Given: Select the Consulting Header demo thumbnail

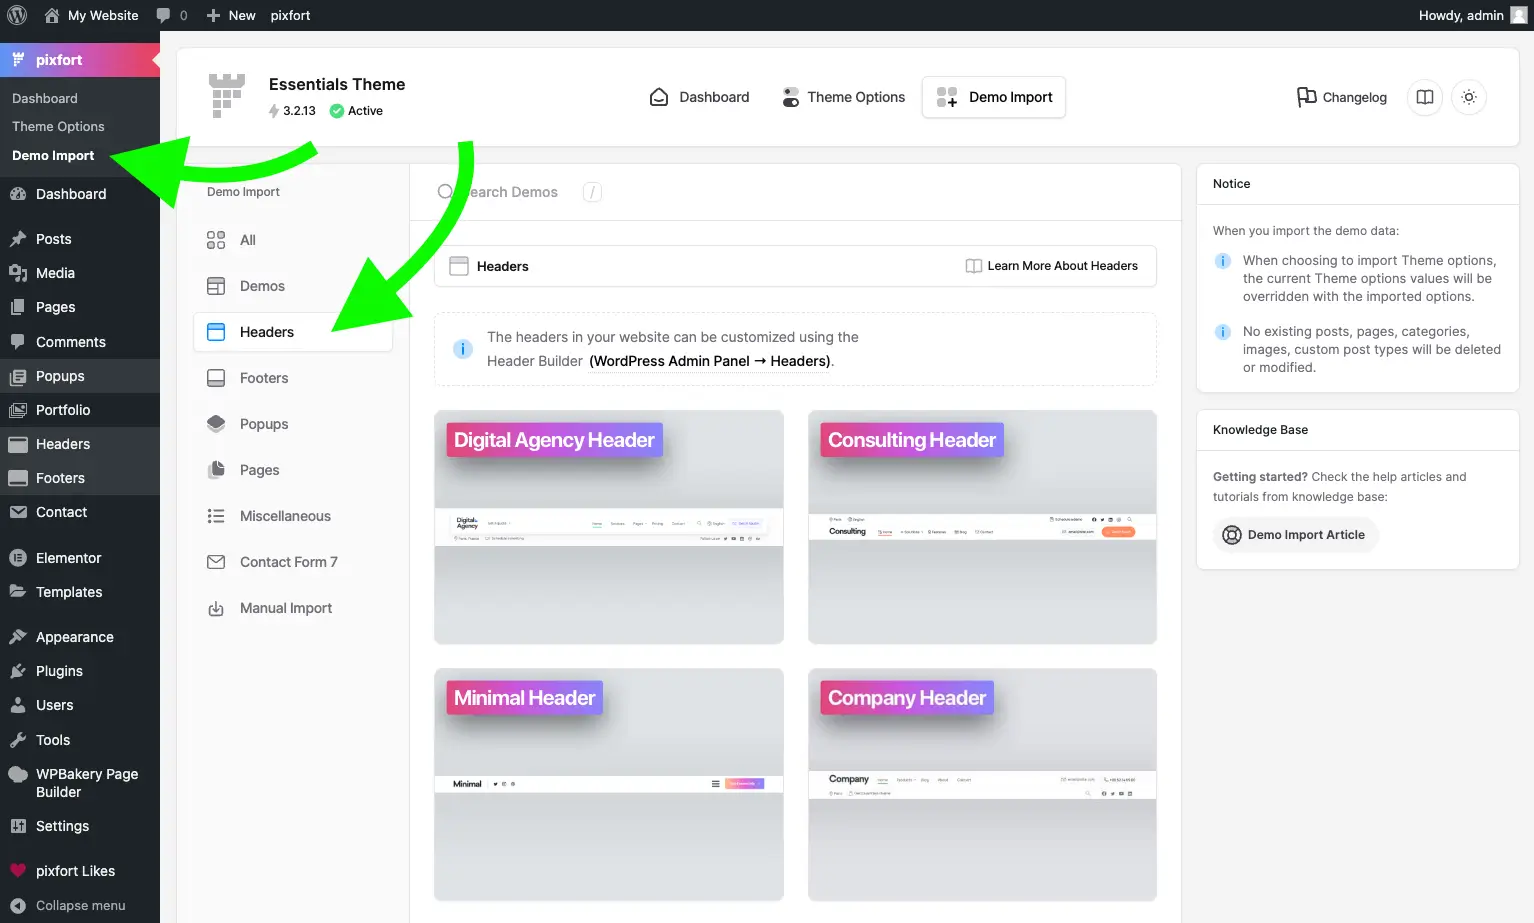Looking at the screenshot, I should point(981,527).
